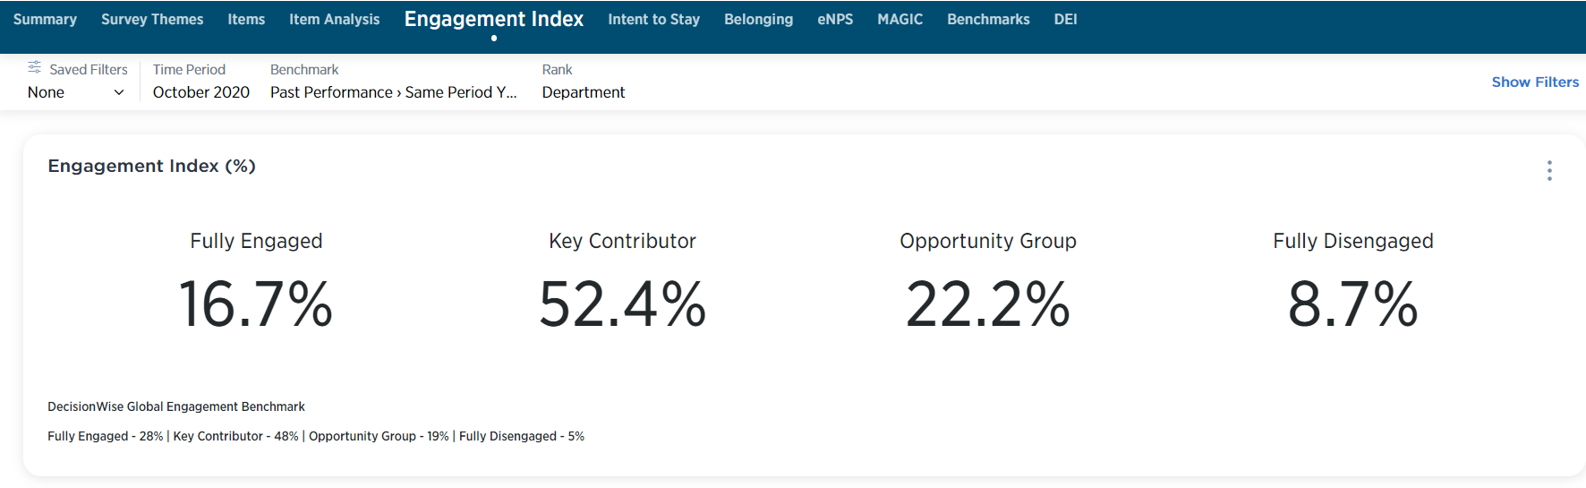Switch to the Belonging tab

click(758, 20)
